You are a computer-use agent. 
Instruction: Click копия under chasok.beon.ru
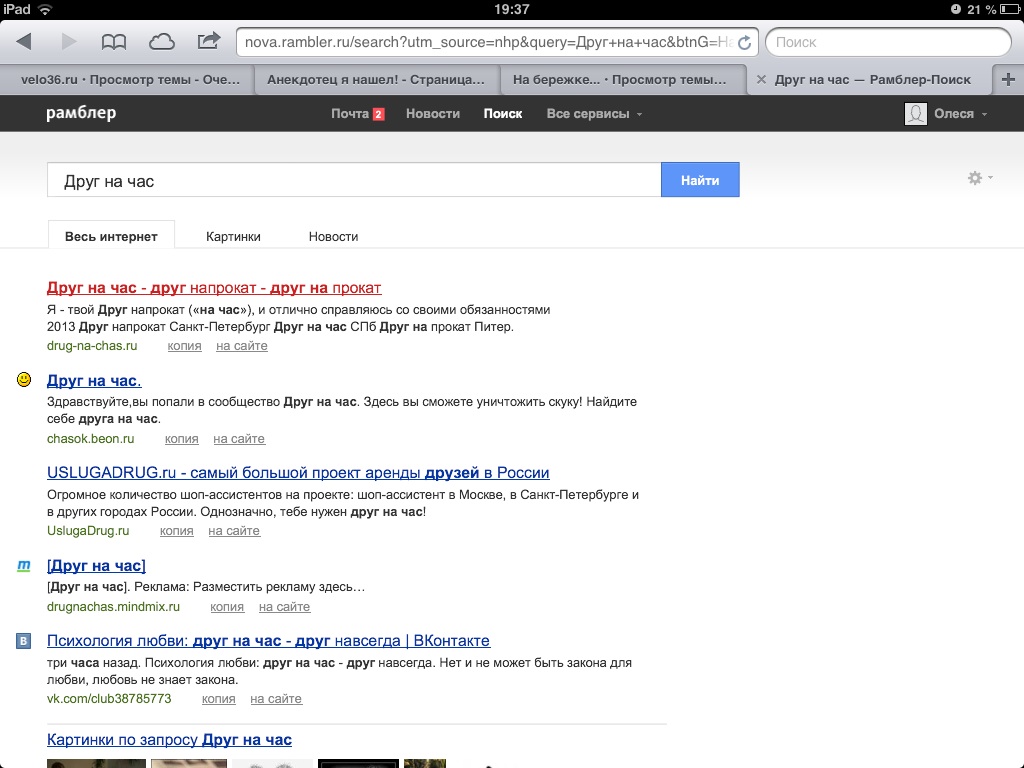[182, 439]
